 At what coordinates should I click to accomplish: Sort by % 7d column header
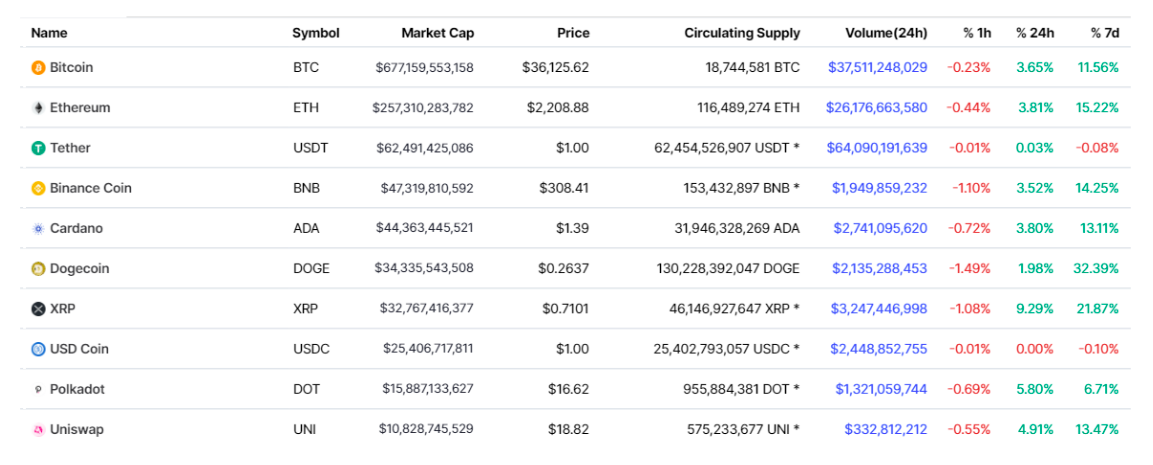(x=1104, y=33)
